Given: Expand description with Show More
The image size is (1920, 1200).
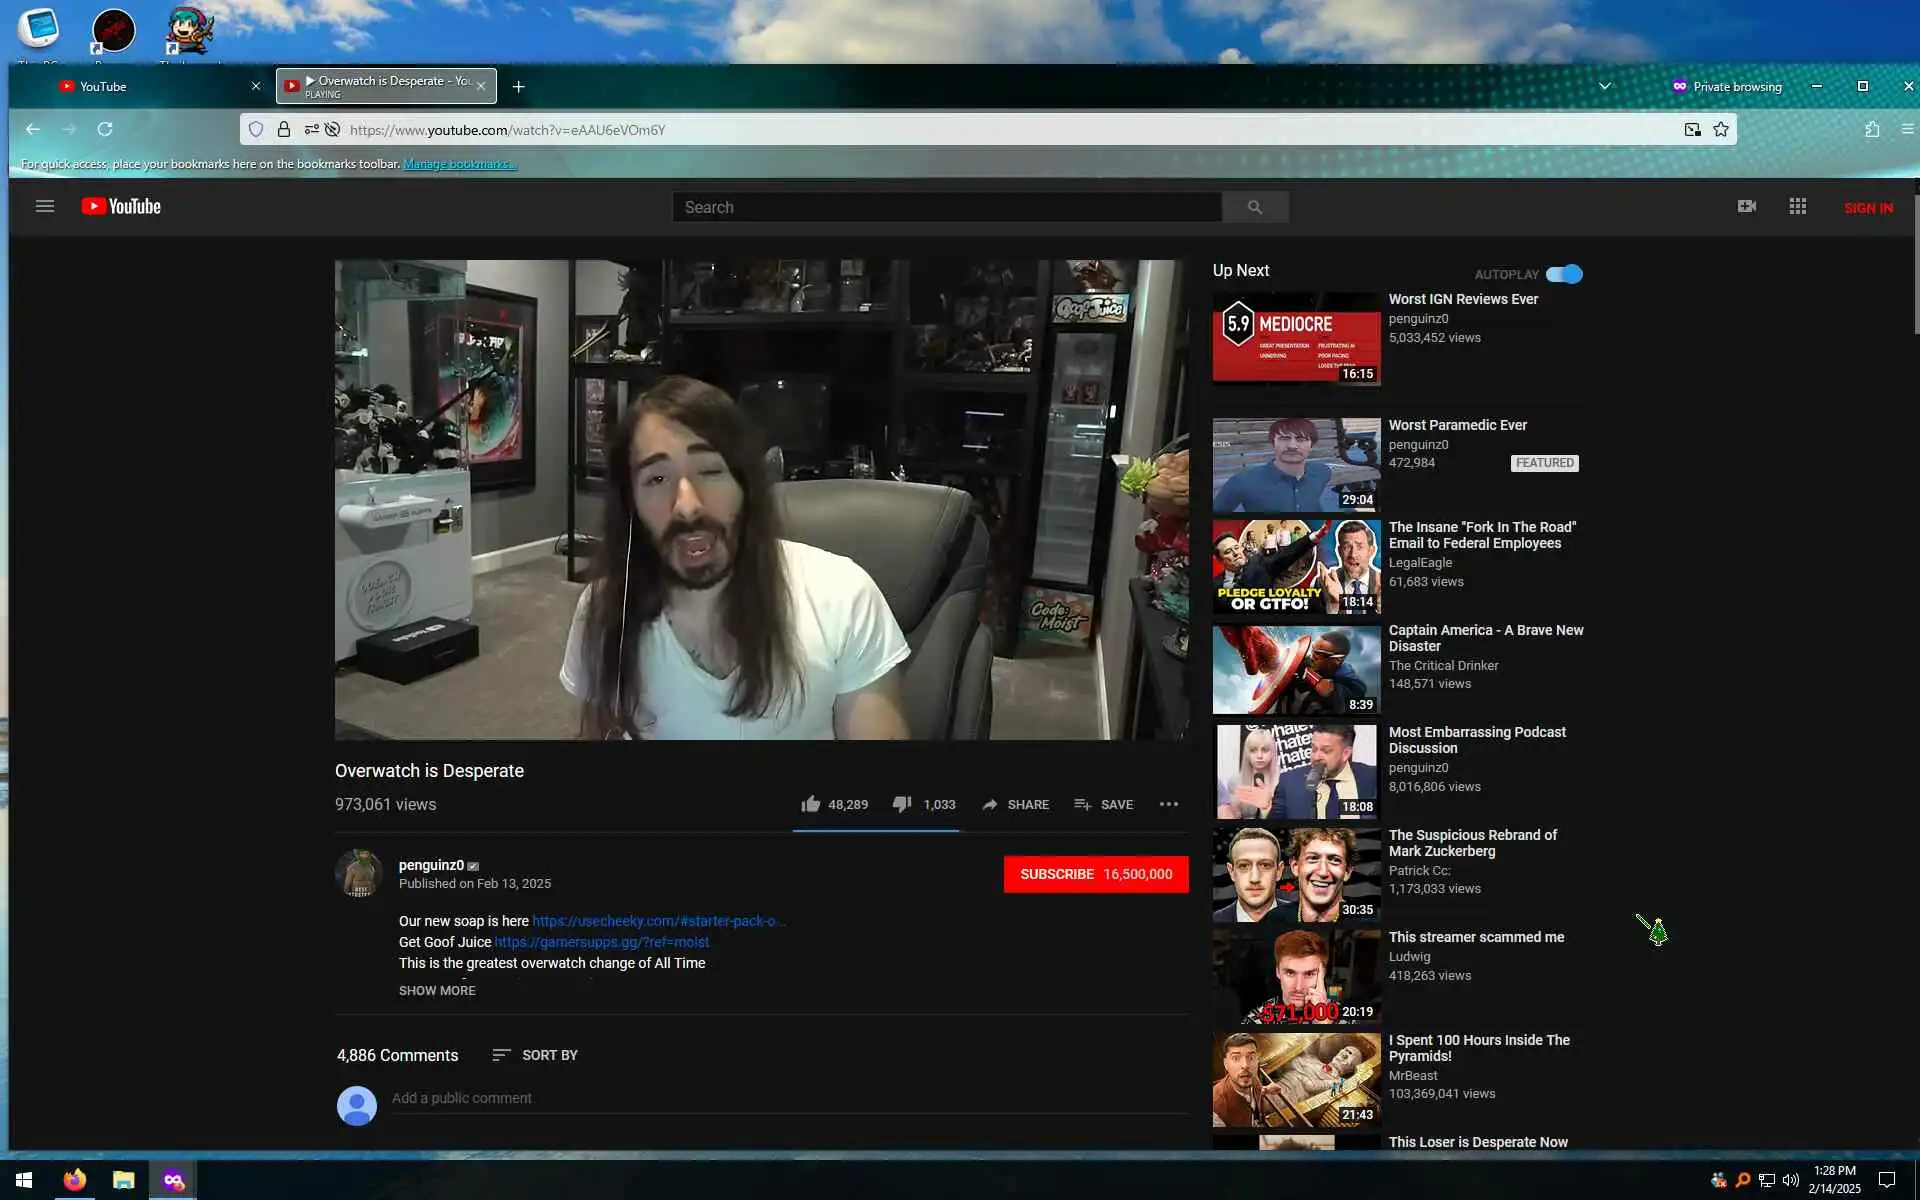Looking at the screenshot, I should [437, 990].
